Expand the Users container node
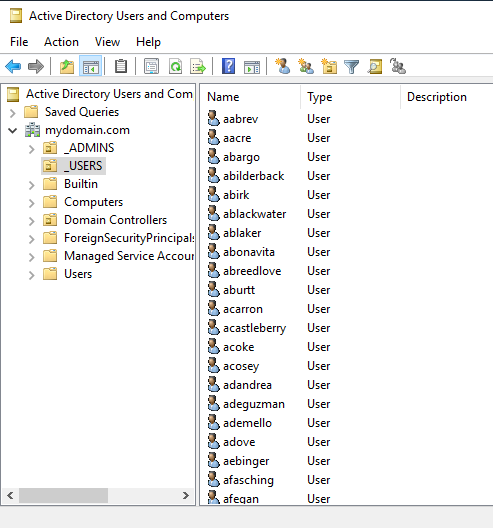Image resolution: width=493 pixels, height=528 pixels. pos(31,275)
